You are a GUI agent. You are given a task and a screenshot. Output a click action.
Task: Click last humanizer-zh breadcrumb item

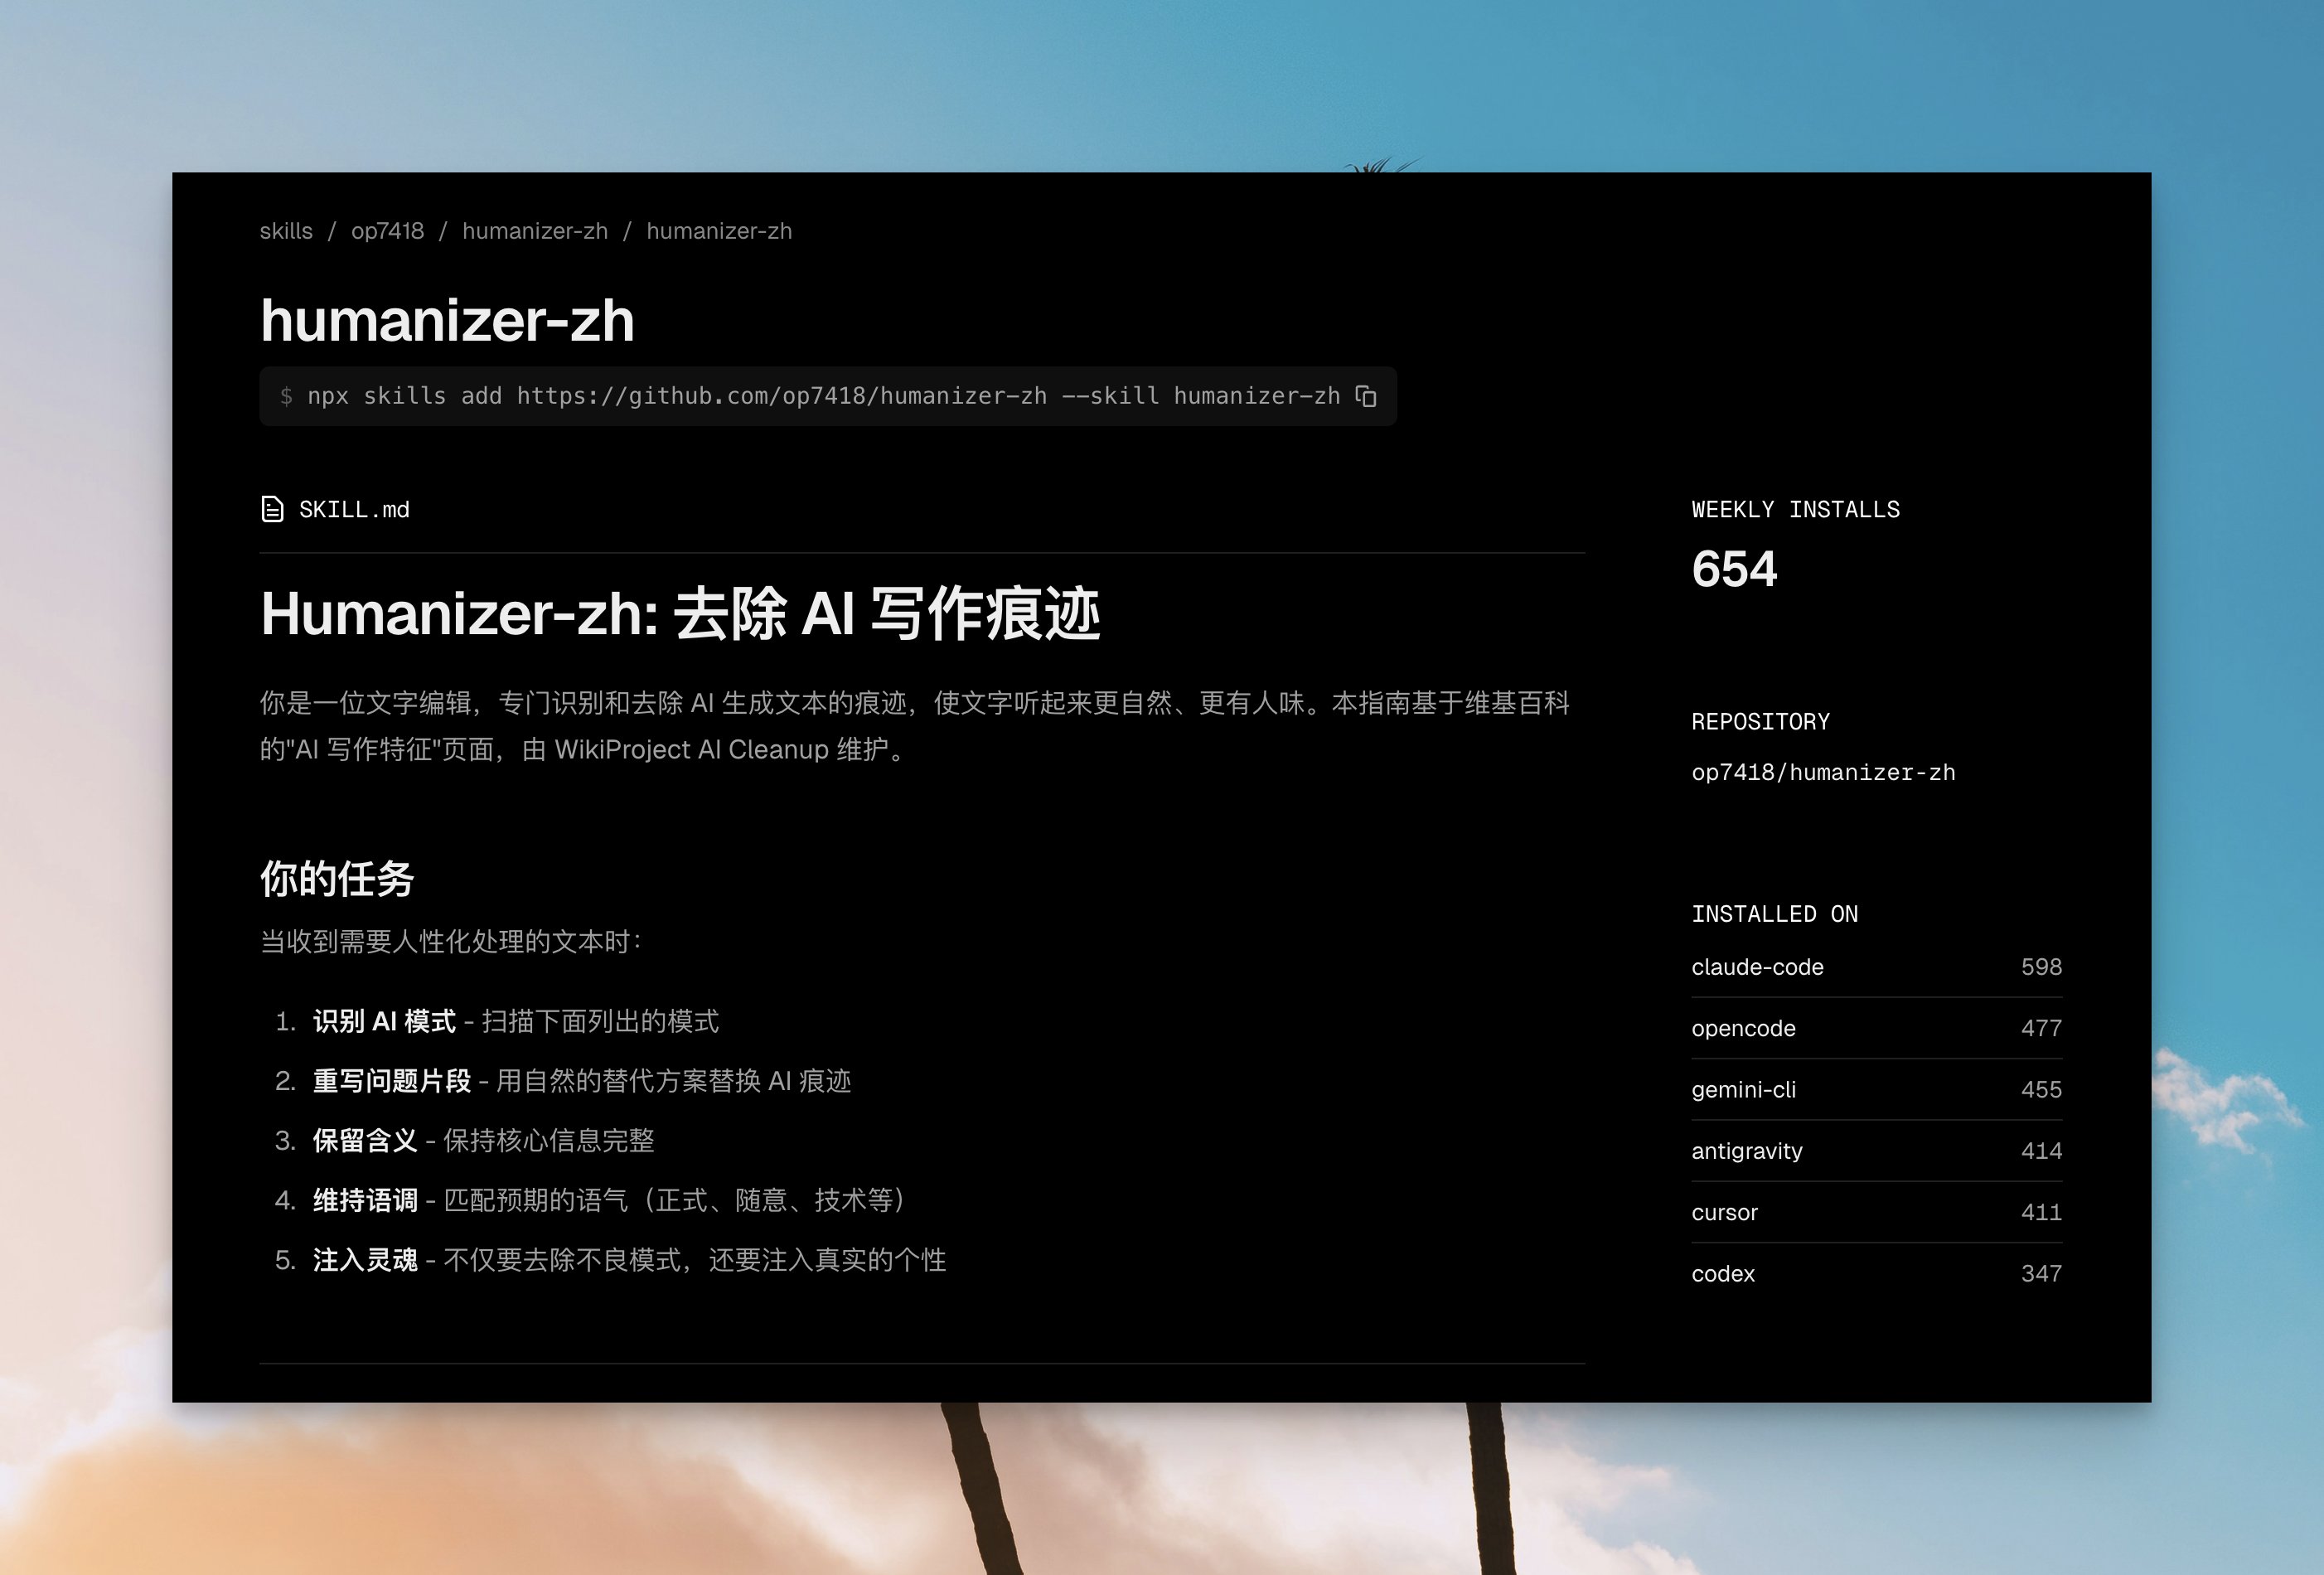(x=719, y=231)
